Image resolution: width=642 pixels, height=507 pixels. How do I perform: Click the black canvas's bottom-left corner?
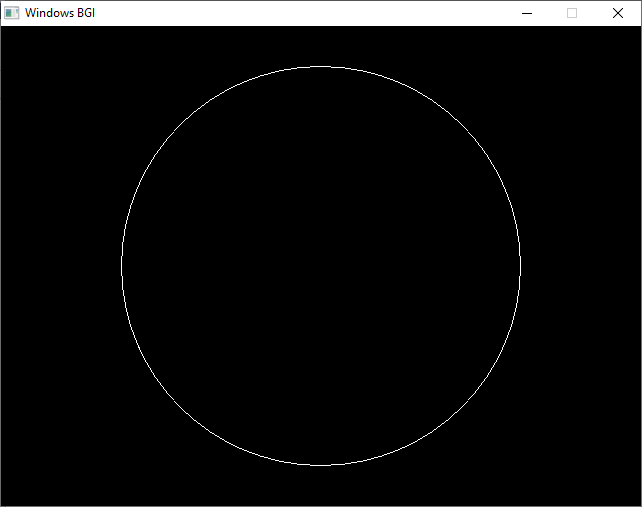[4, 503]
